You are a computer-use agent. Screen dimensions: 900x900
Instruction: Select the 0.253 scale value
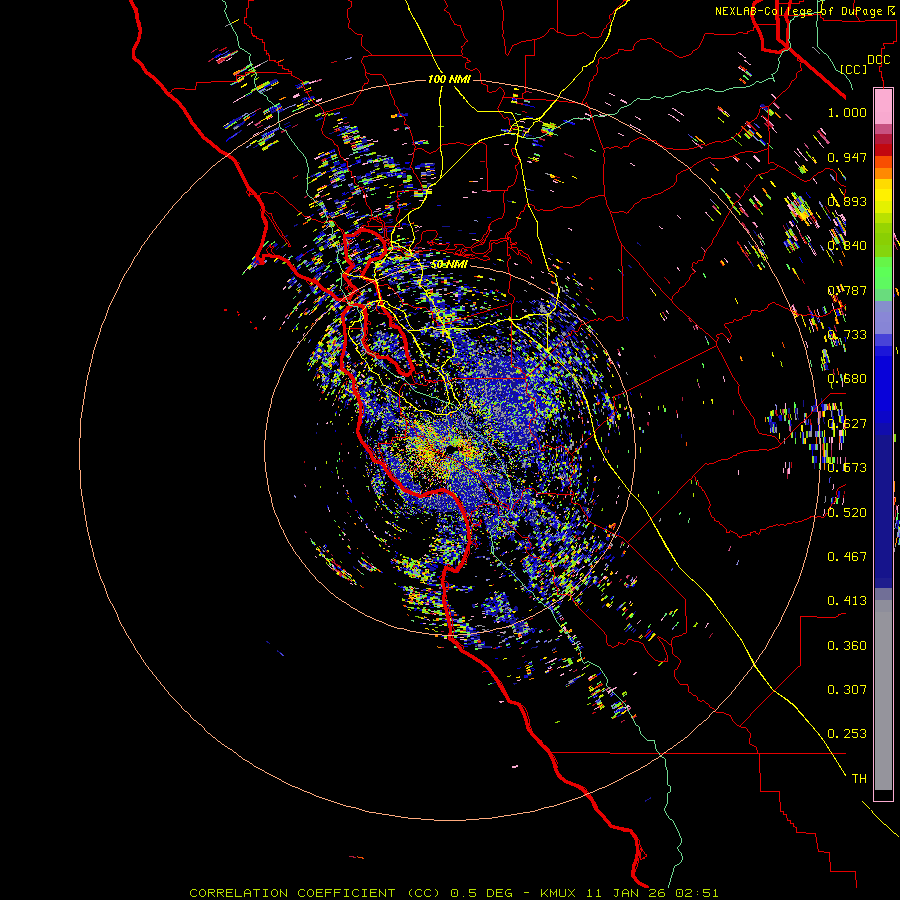pyautogui.click(x=847, y=734)
